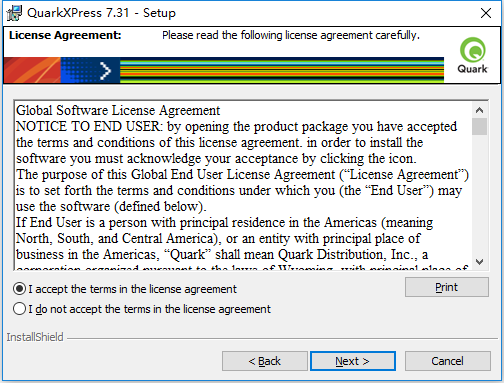The height and width of the screenshot is (383, 504).
Task: Select "I accept the terms" radio button
Action: coord(19,289)
